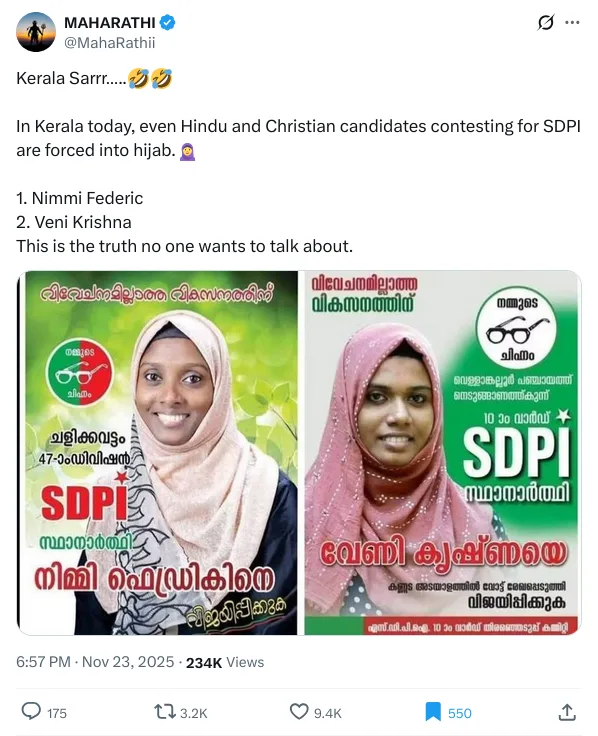Click the 550 bookmarks count
This screenshot has width=598, height=736.
tap(460, 713)
